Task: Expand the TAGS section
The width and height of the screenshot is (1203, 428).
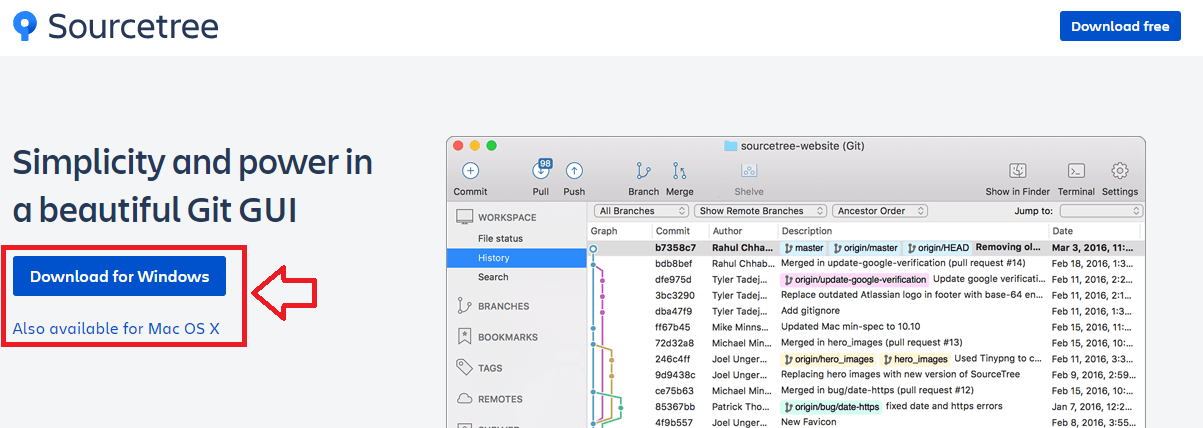Action: (490, 368)
